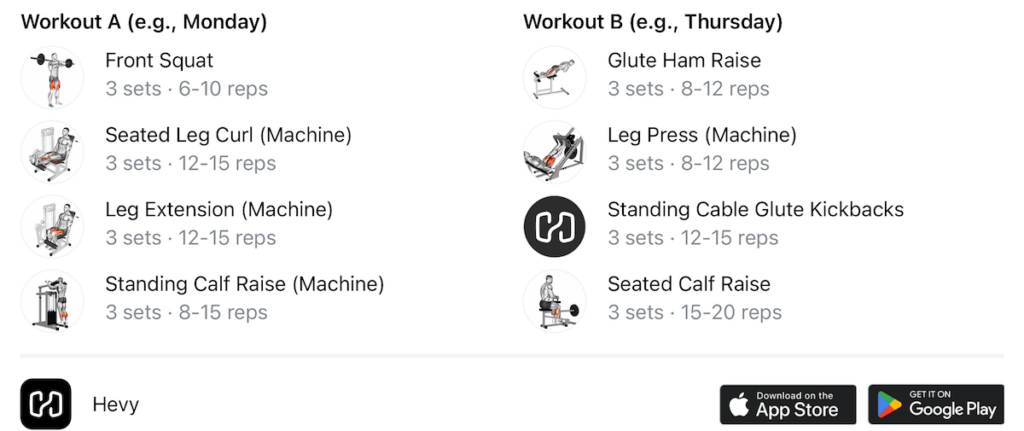The width and height of the screenshot is (1024, 431).
Task: Click the Glute Ham Raise exercise icon
Action: (554, 77)
